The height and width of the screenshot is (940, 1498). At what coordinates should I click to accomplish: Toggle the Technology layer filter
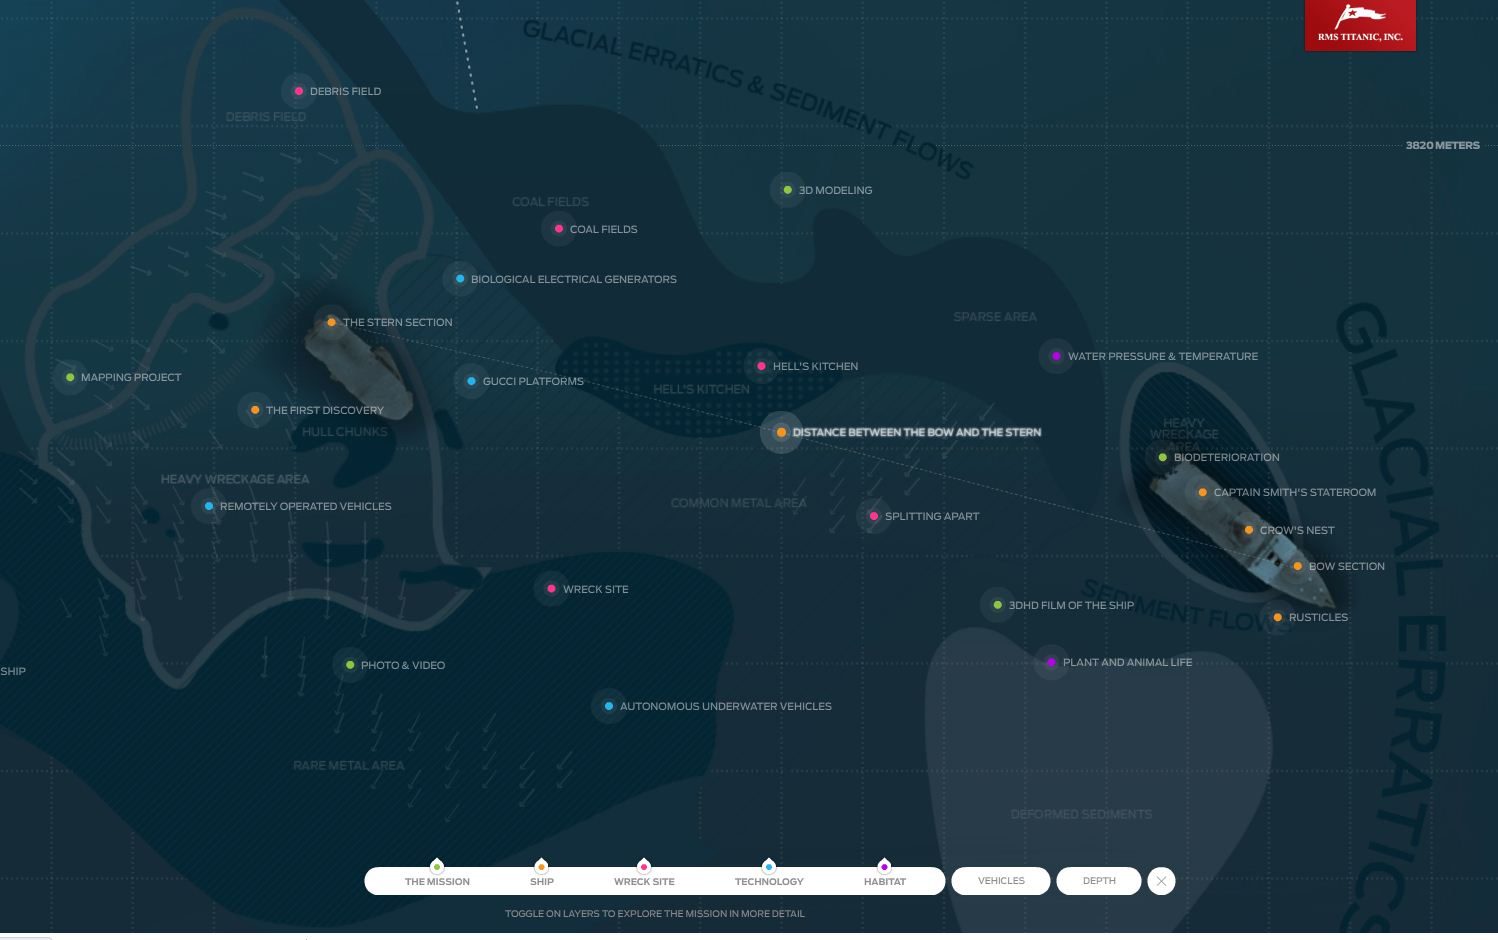[769, 876]
